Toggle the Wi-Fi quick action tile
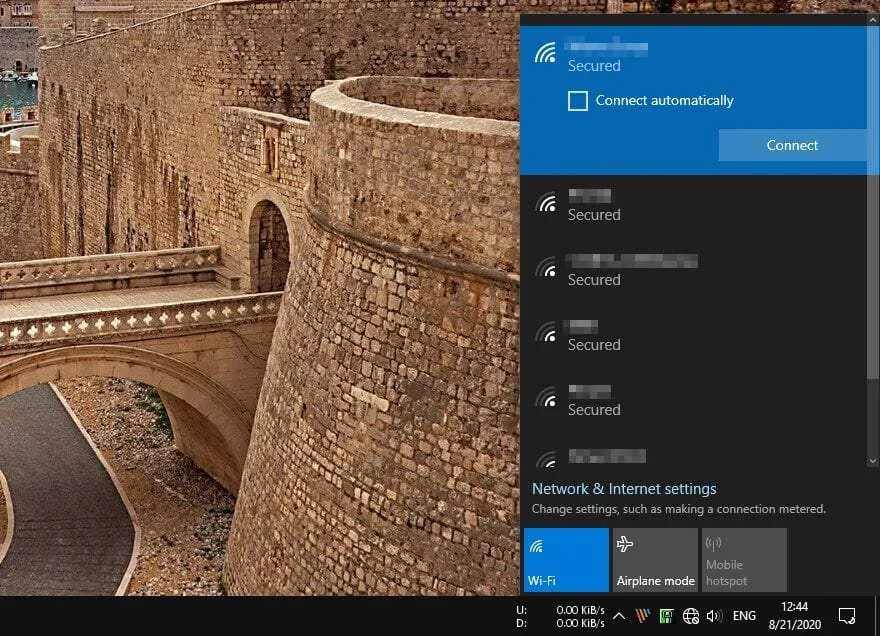The height and width of the screenshot is (636, 880). coord(566,560)
